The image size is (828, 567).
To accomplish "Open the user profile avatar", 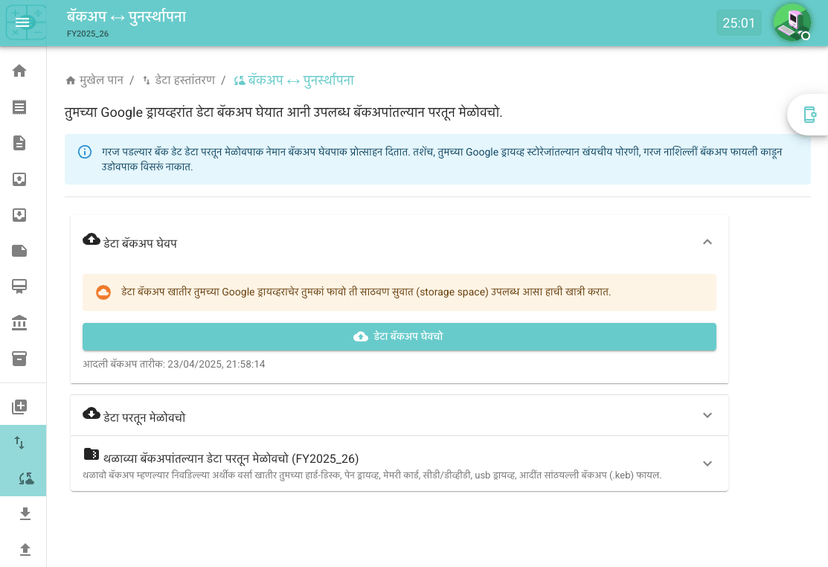I will (791, 22).
